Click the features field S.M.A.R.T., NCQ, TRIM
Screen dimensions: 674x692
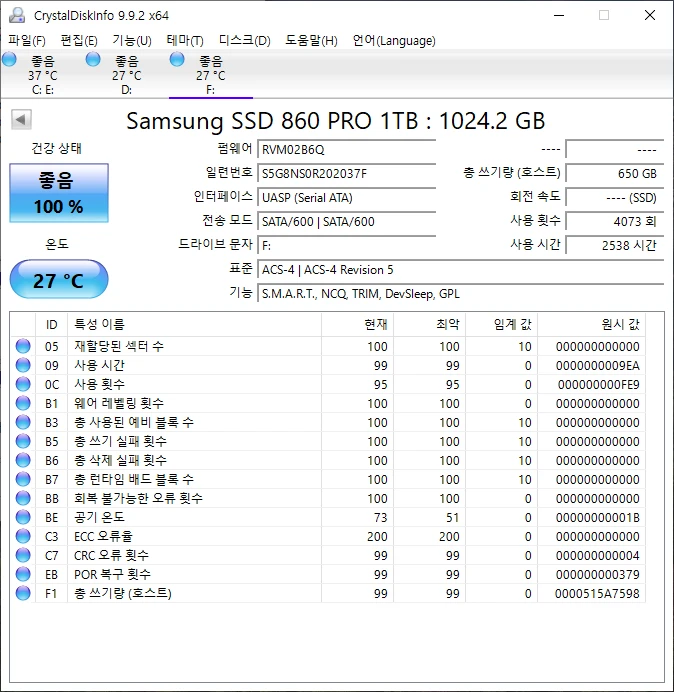point(460,293)
